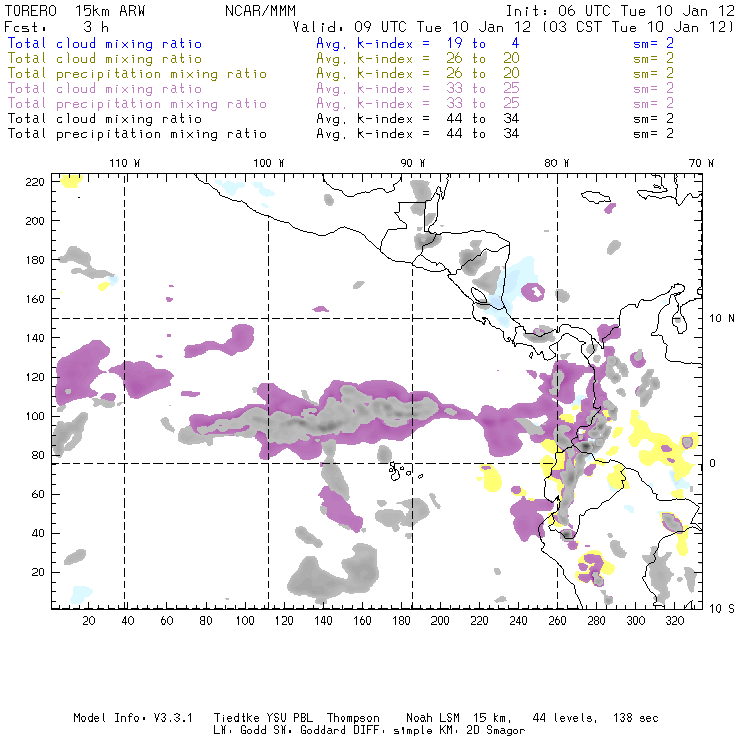The image size is (740, 740).
Task: Select the '10 N' latitude label
Action: pos(722,319)
